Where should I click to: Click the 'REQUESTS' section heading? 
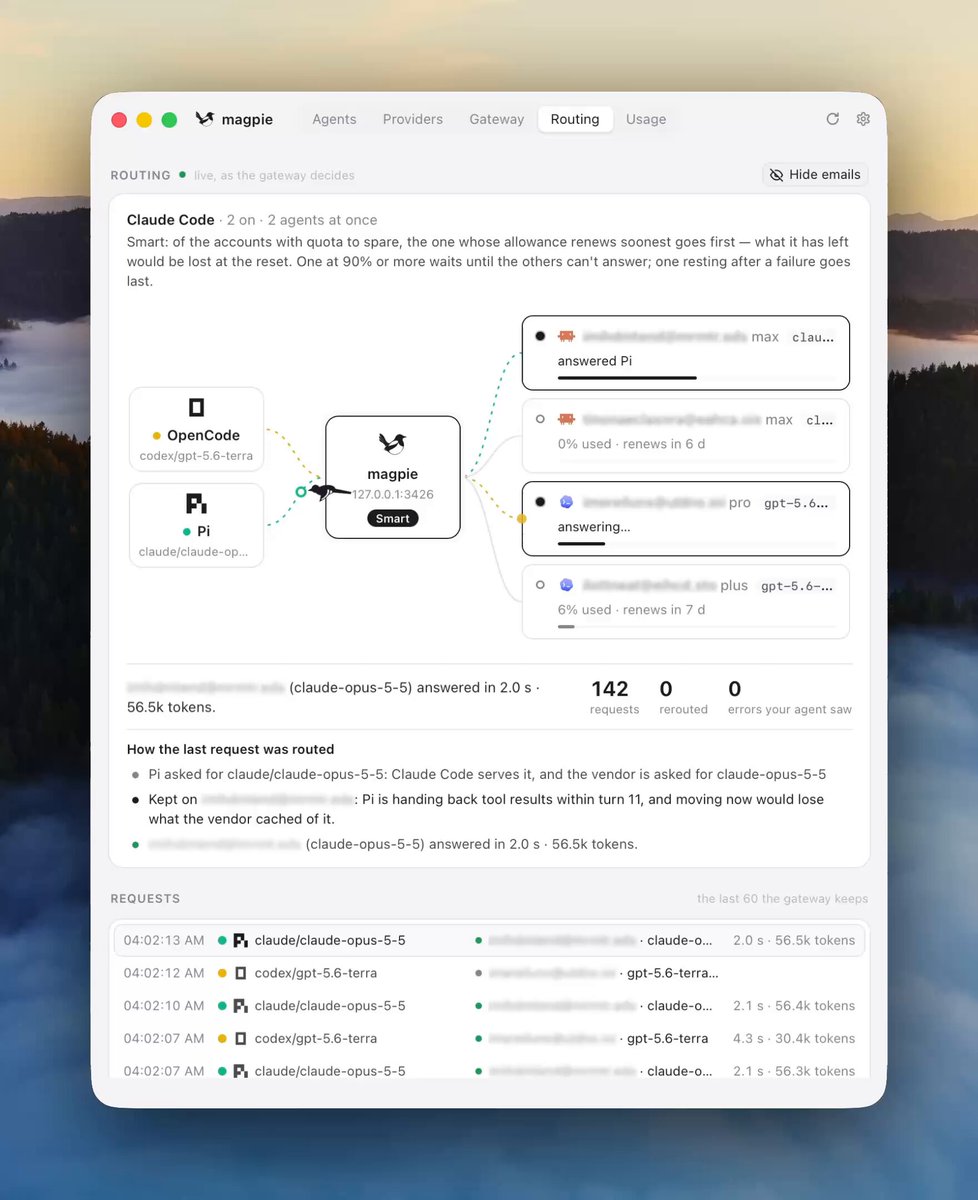click(145, 899)
